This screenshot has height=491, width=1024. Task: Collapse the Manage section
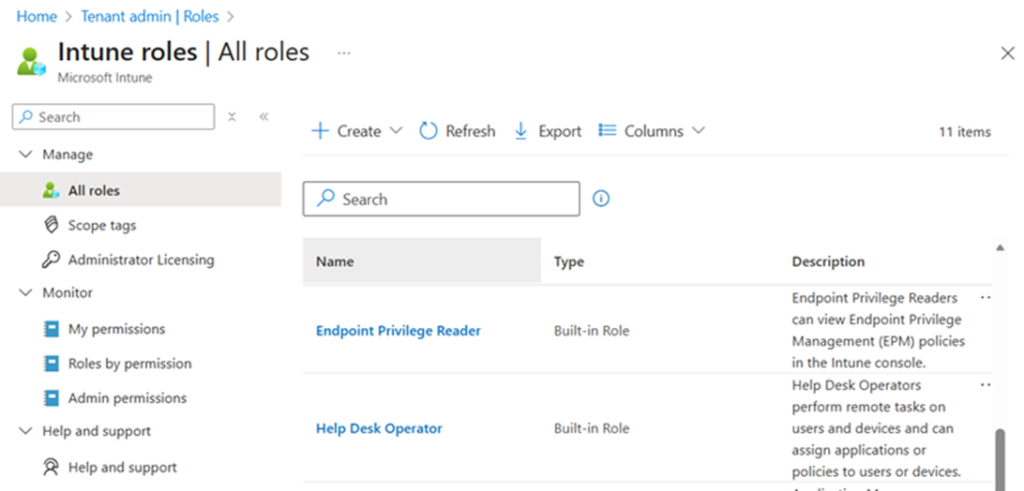pyautogui.click(x=26, y=155)
